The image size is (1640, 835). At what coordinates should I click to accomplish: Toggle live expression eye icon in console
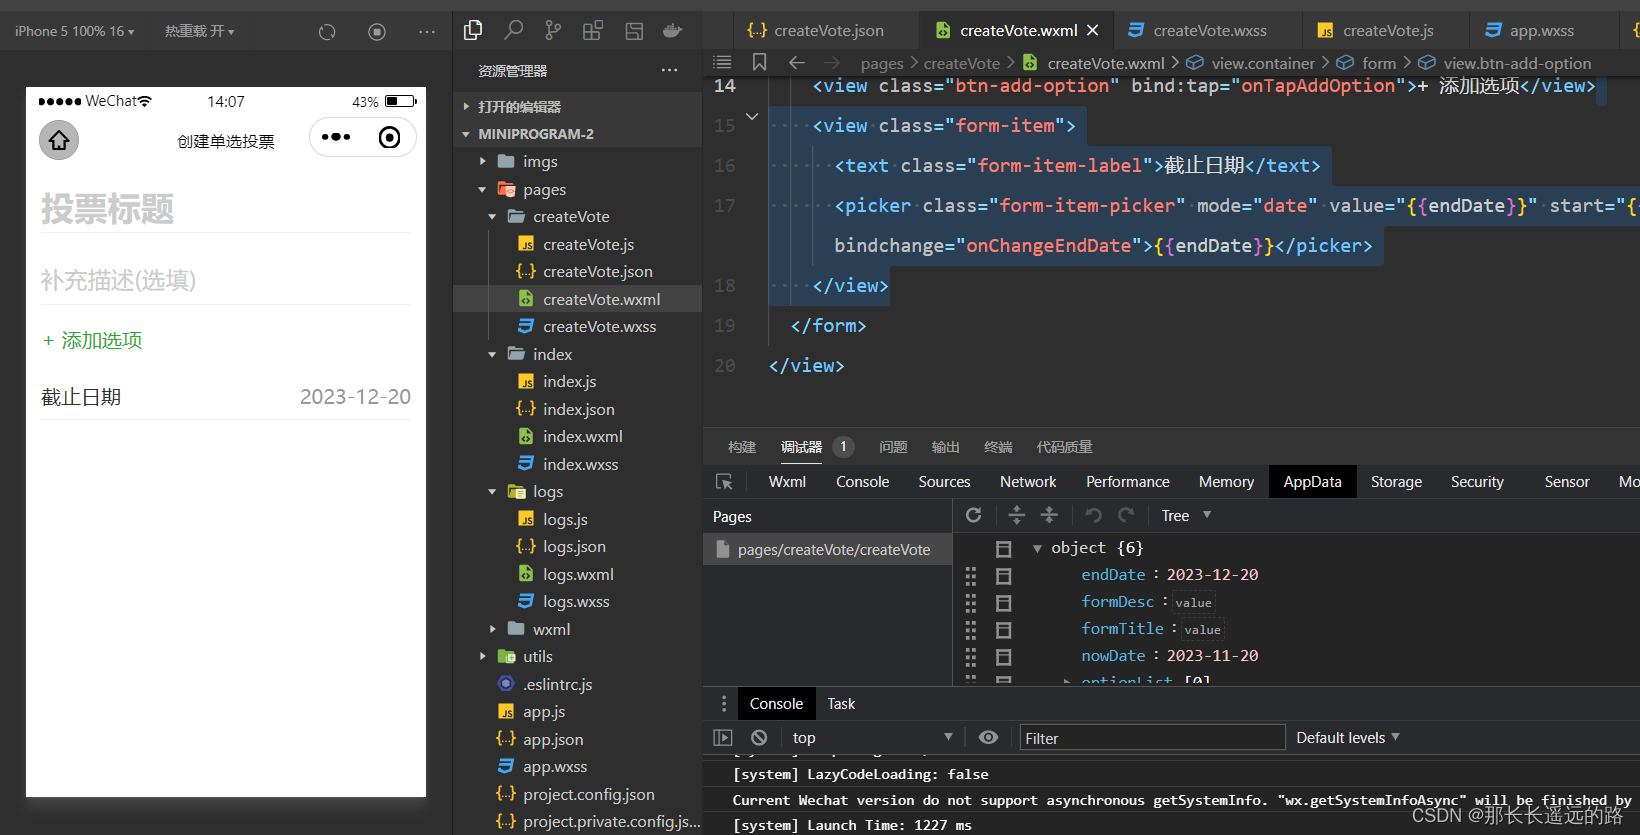(x=988, y=737)
